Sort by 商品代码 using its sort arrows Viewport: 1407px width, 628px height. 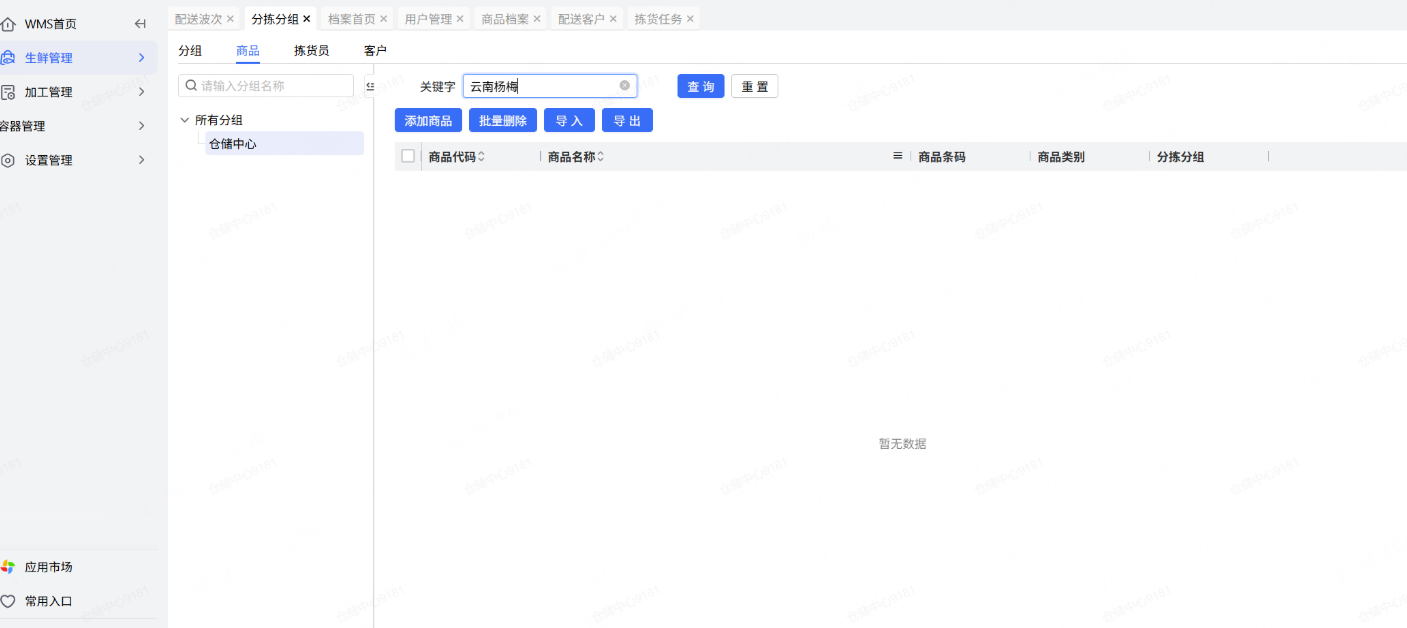click(x=482, y=157)
